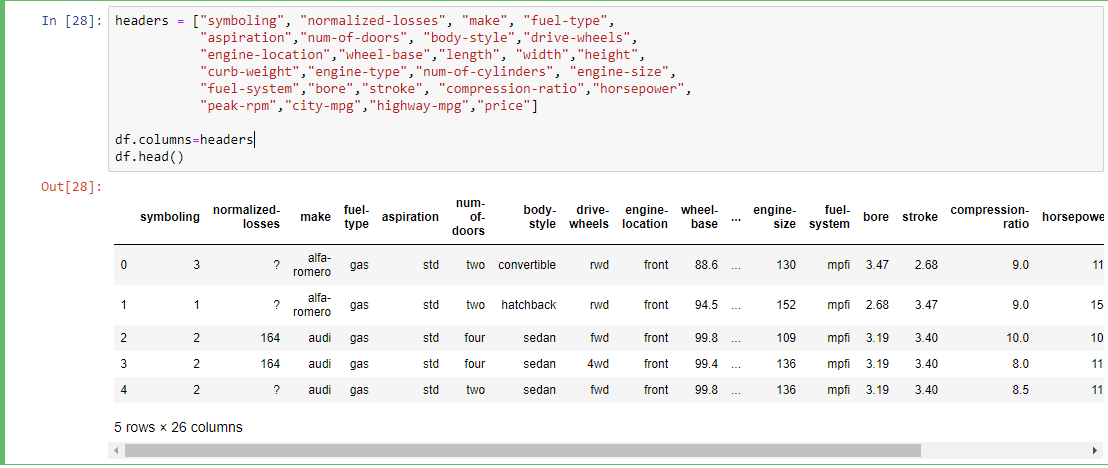This screenshot has width=1108, height=468.
Task: Click the wheel-base value 94.5
Action: (707, 305)
